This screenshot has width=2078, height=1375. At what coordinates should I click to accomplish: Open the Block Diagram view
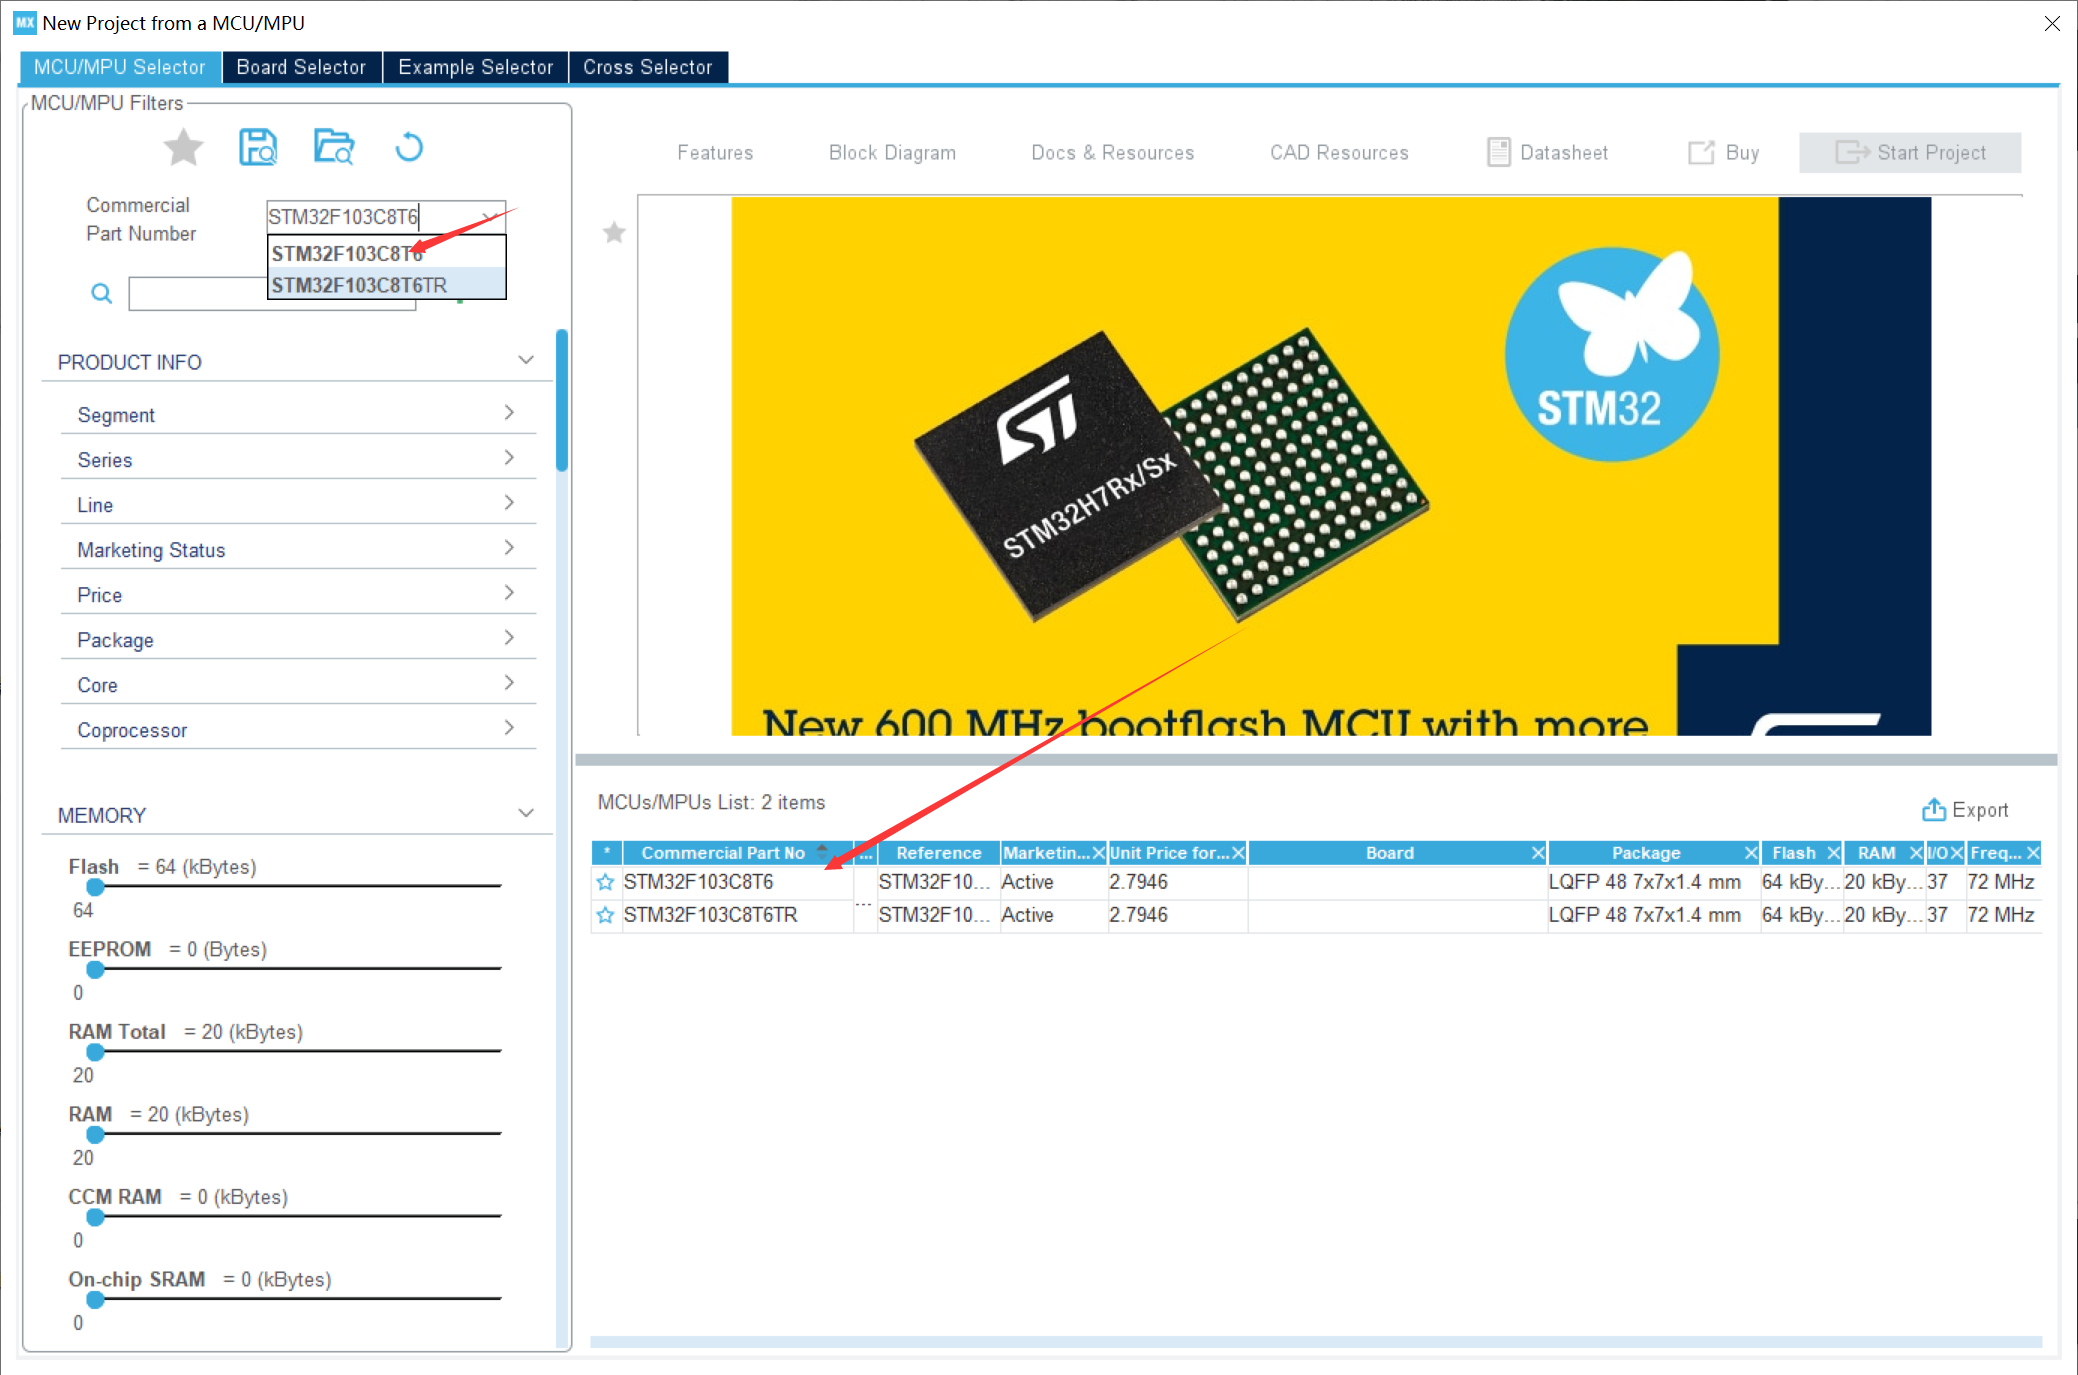(x=892, y=153)
